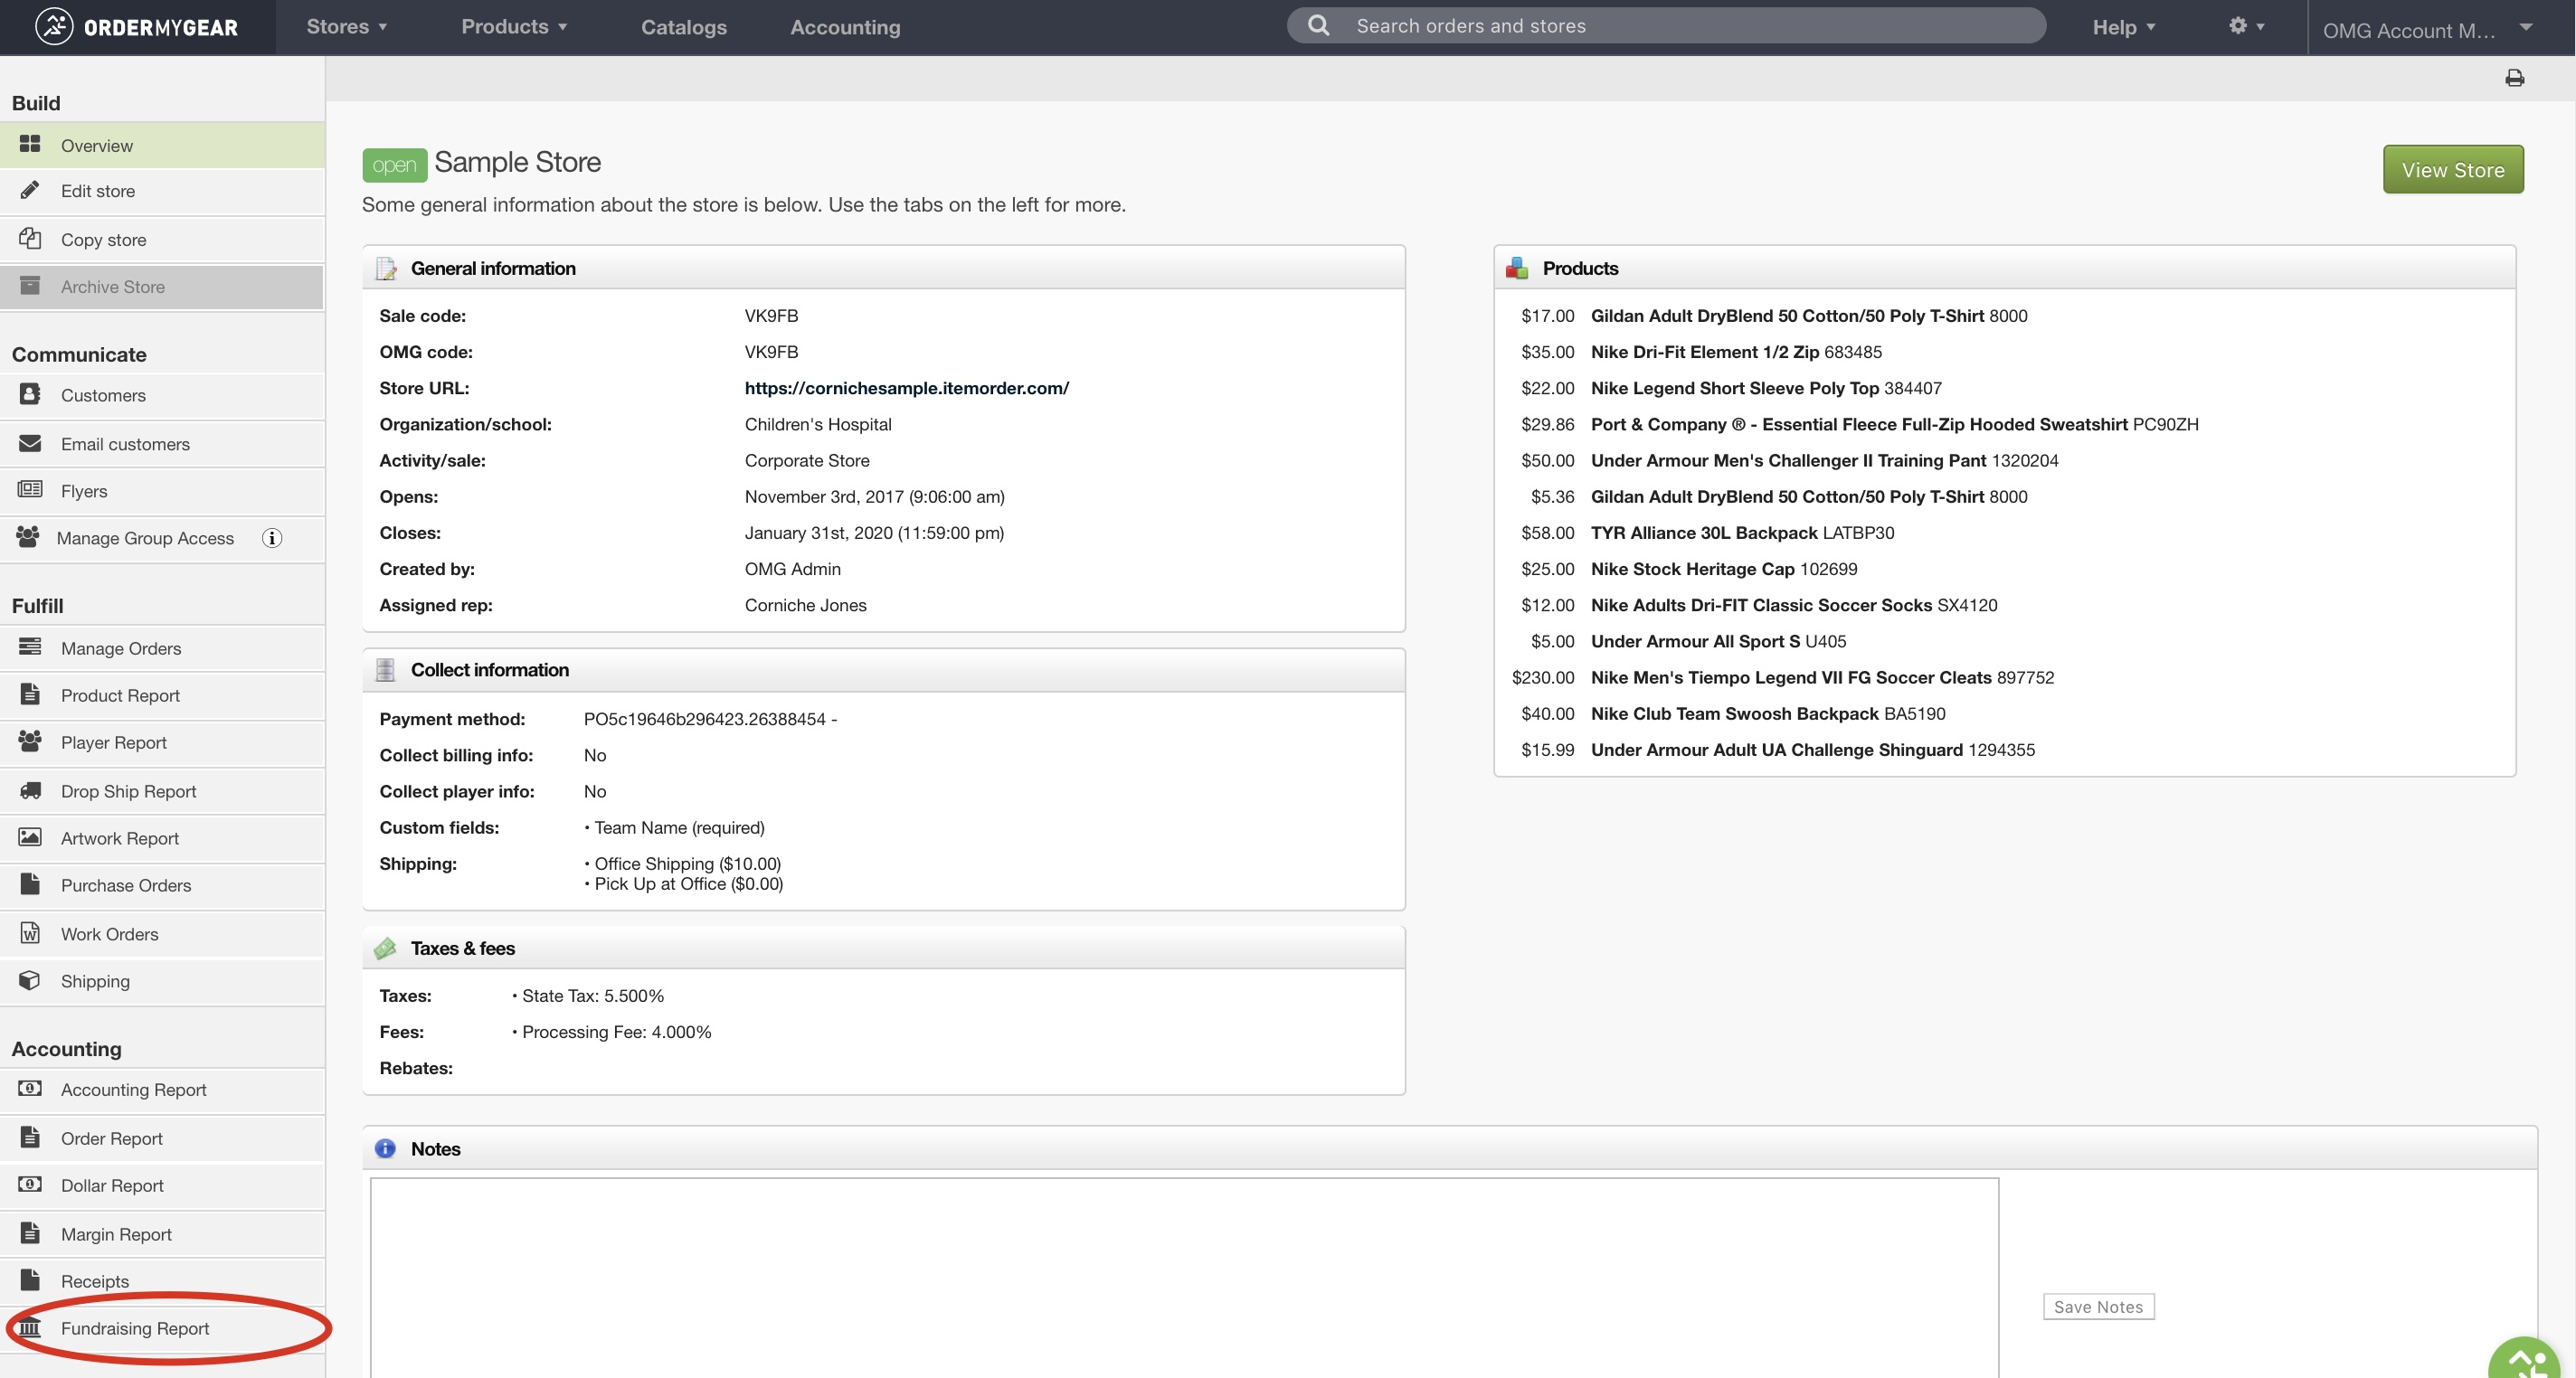This screenshot has width=2576, height=1378.
Task: Click the printer icon at top right
Action: pyautogui.click(x=2514, y=78)
